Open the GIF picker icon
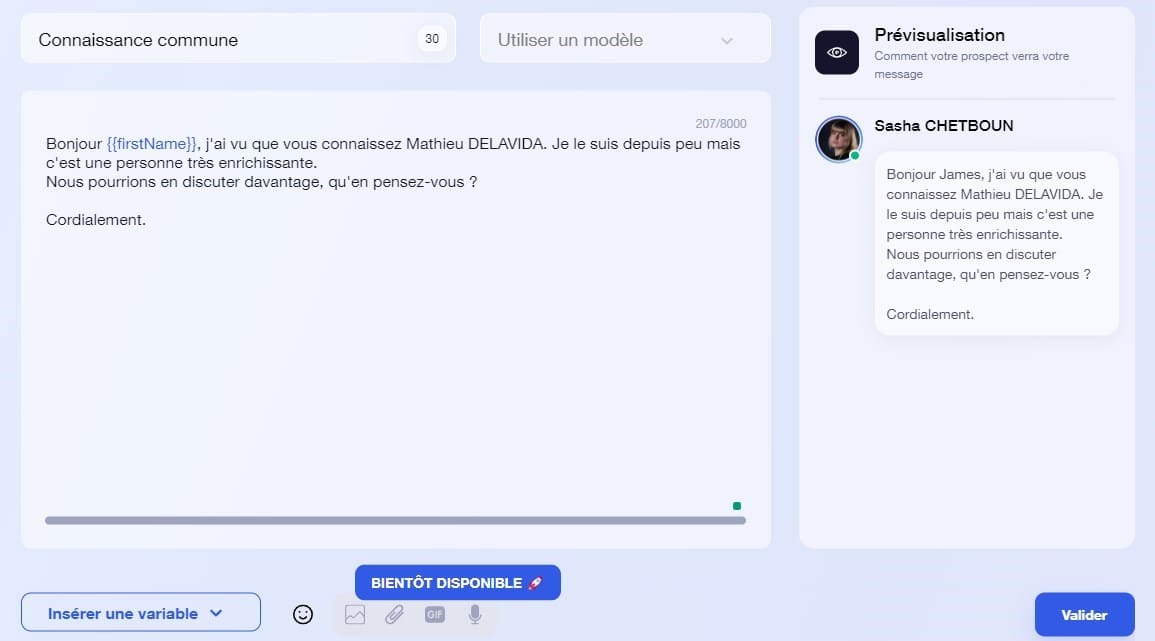 coord(434,614)
